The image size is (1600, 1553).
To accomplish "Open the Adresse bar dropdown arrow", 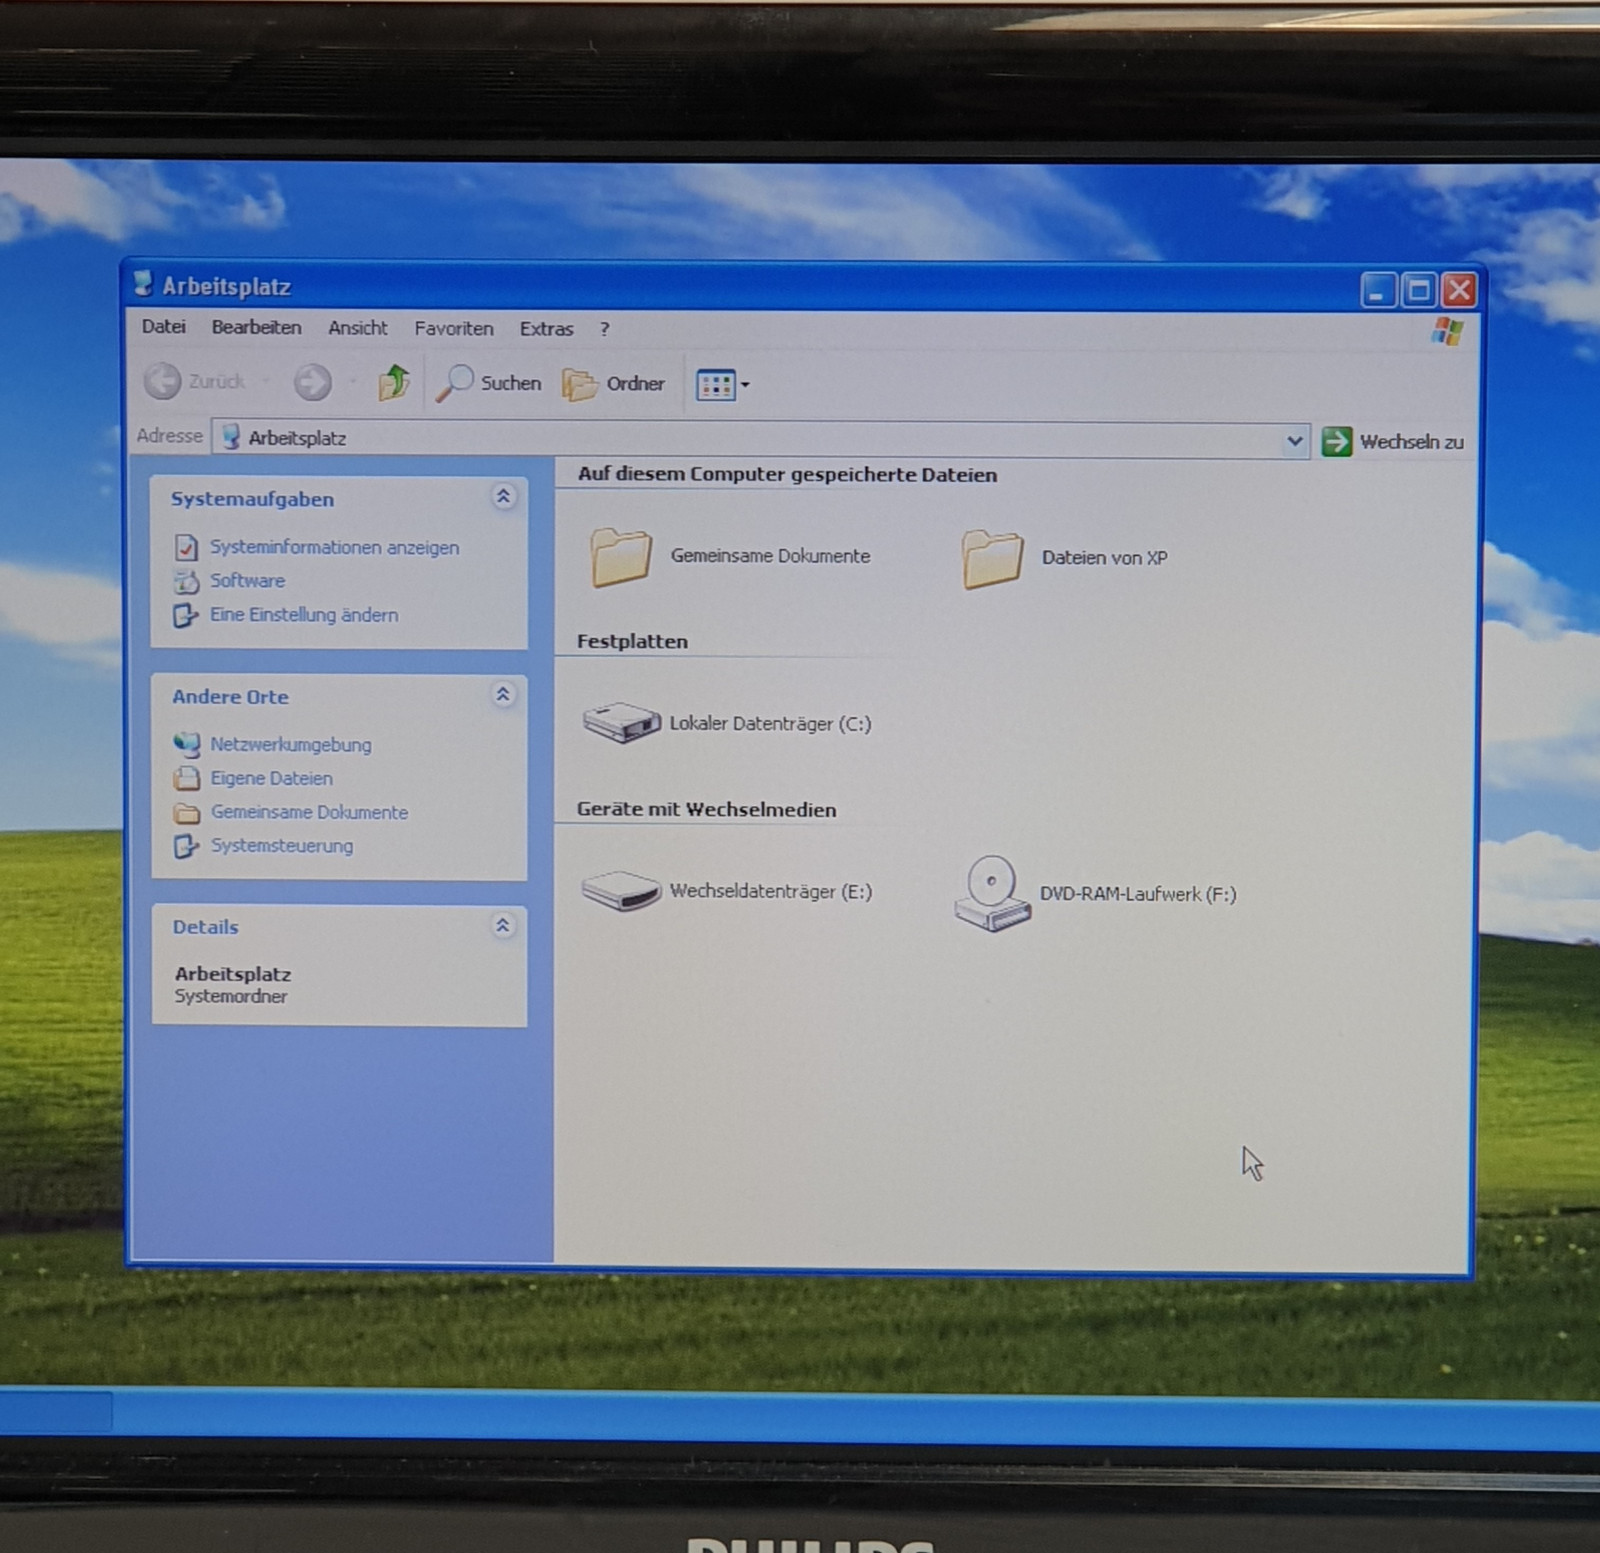I will click(x=1294, y=440).
